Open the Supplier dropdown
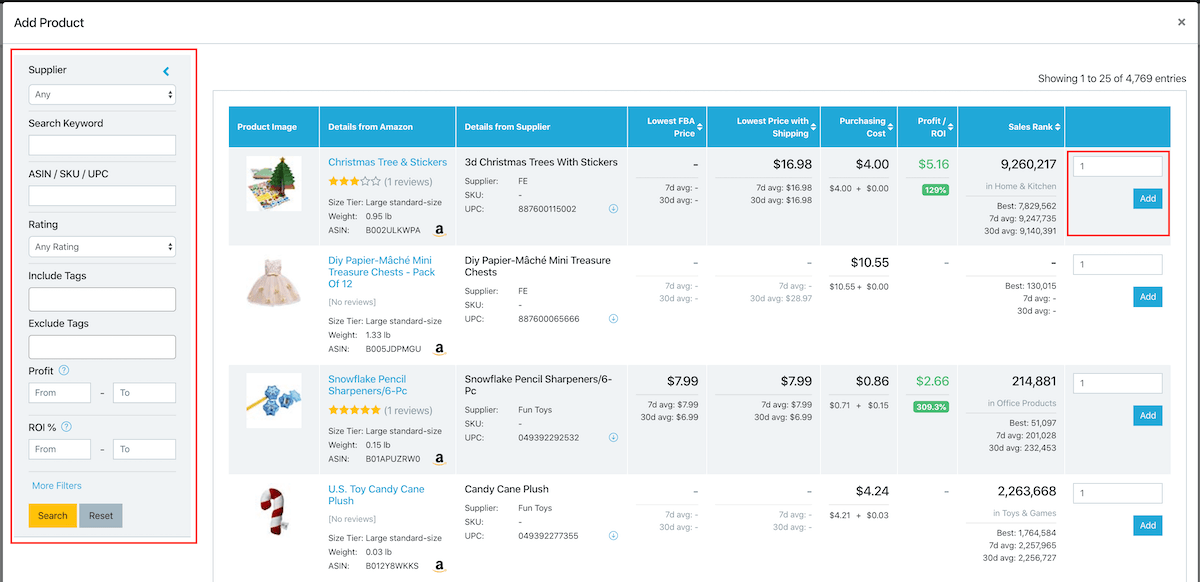This screenshot has height=582, width=1200. point(102,94)
